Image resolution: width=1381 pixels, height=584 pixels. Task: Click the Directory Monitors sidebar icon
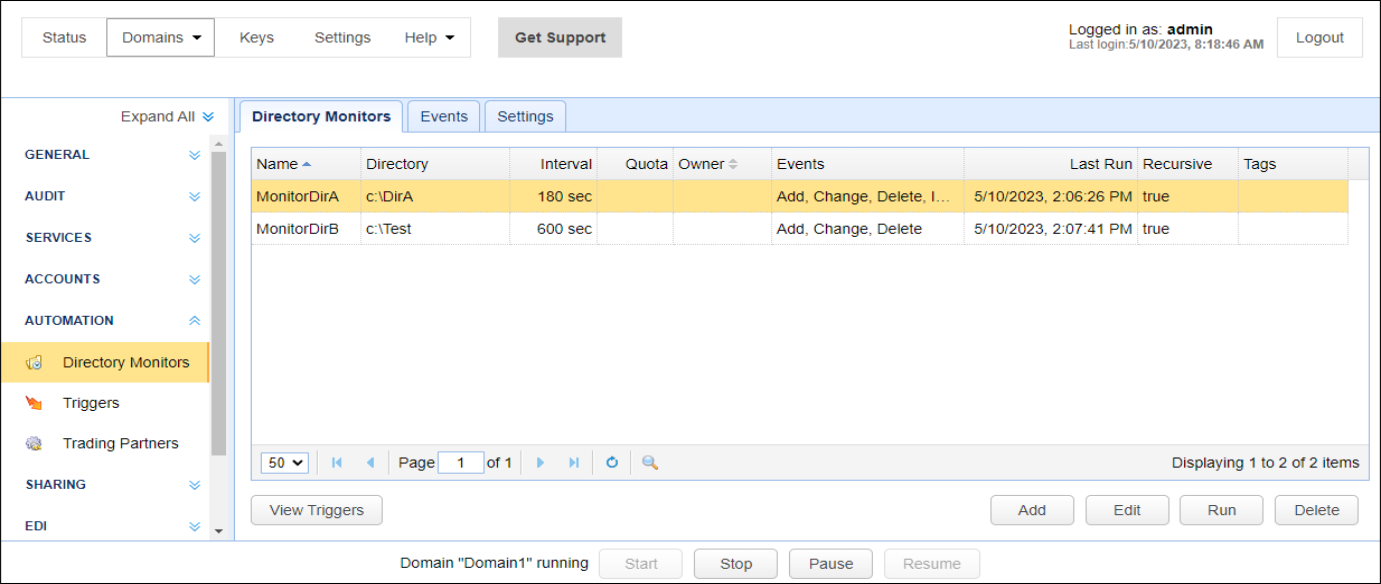click(34, 363)
